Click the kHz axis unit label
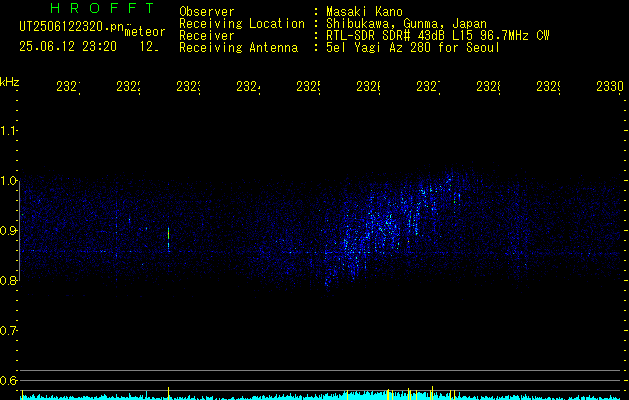629x400 pixels. (x=10, y=82)
